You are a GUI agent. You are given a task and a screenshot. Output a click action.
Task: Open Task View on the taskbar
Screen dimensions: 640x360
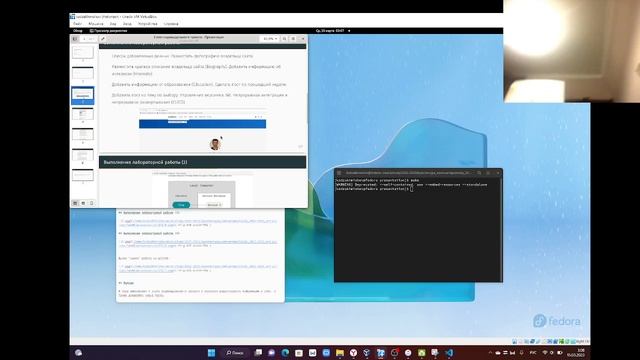[x=258, y=353]
